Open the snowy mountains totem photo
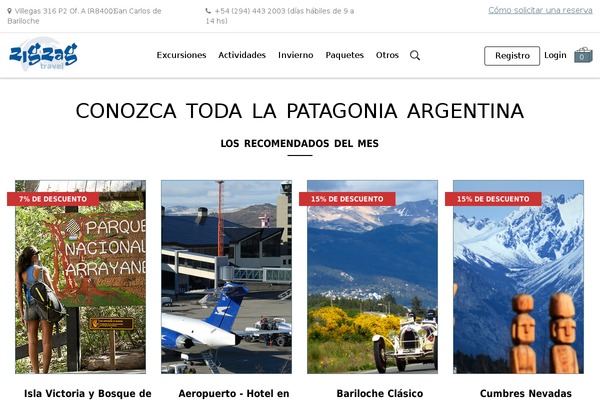The image size is (600, 400). click(518, 277)
